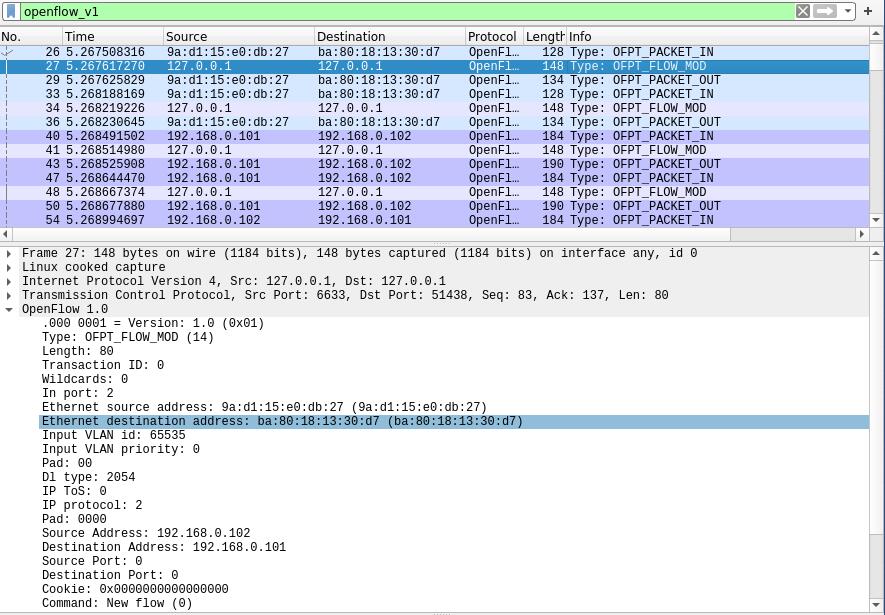This screenshot has height=615, width=885.
Task: Sort by the No. column header
Action: (31, 37)
